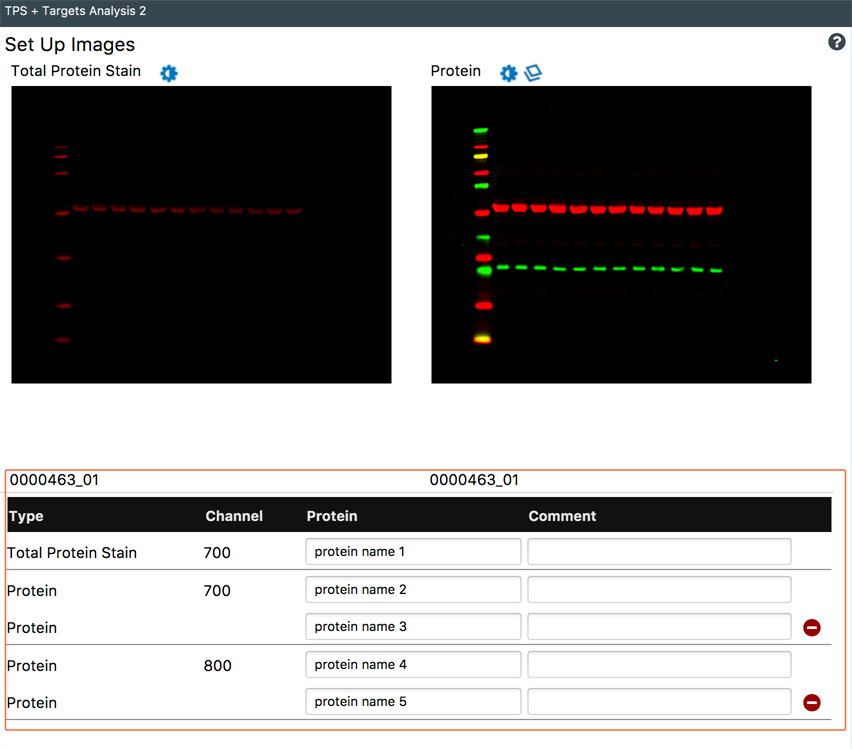Click Comment box next to protein name 3

(x=659, y=627)
